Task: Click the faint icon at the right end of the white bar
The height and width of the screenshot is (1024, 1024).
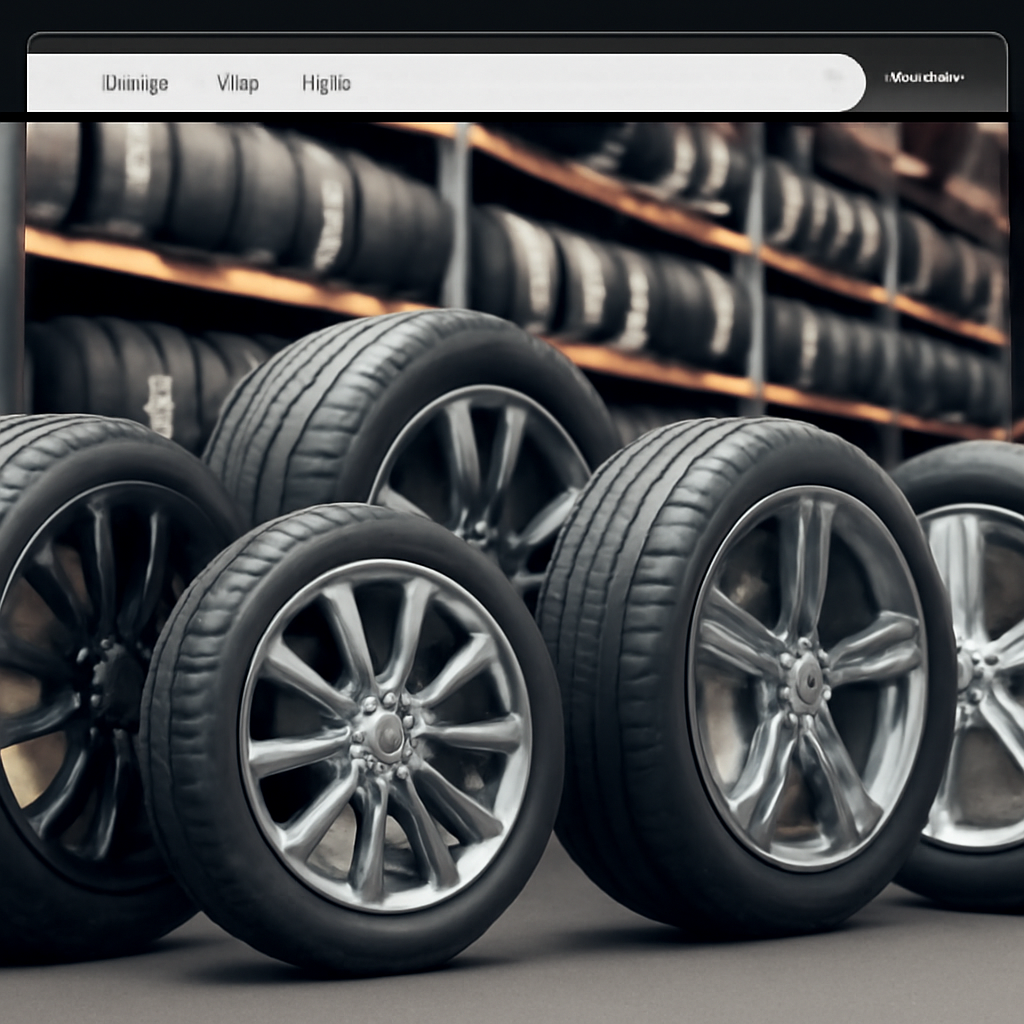Action: (x=832, y=76)
